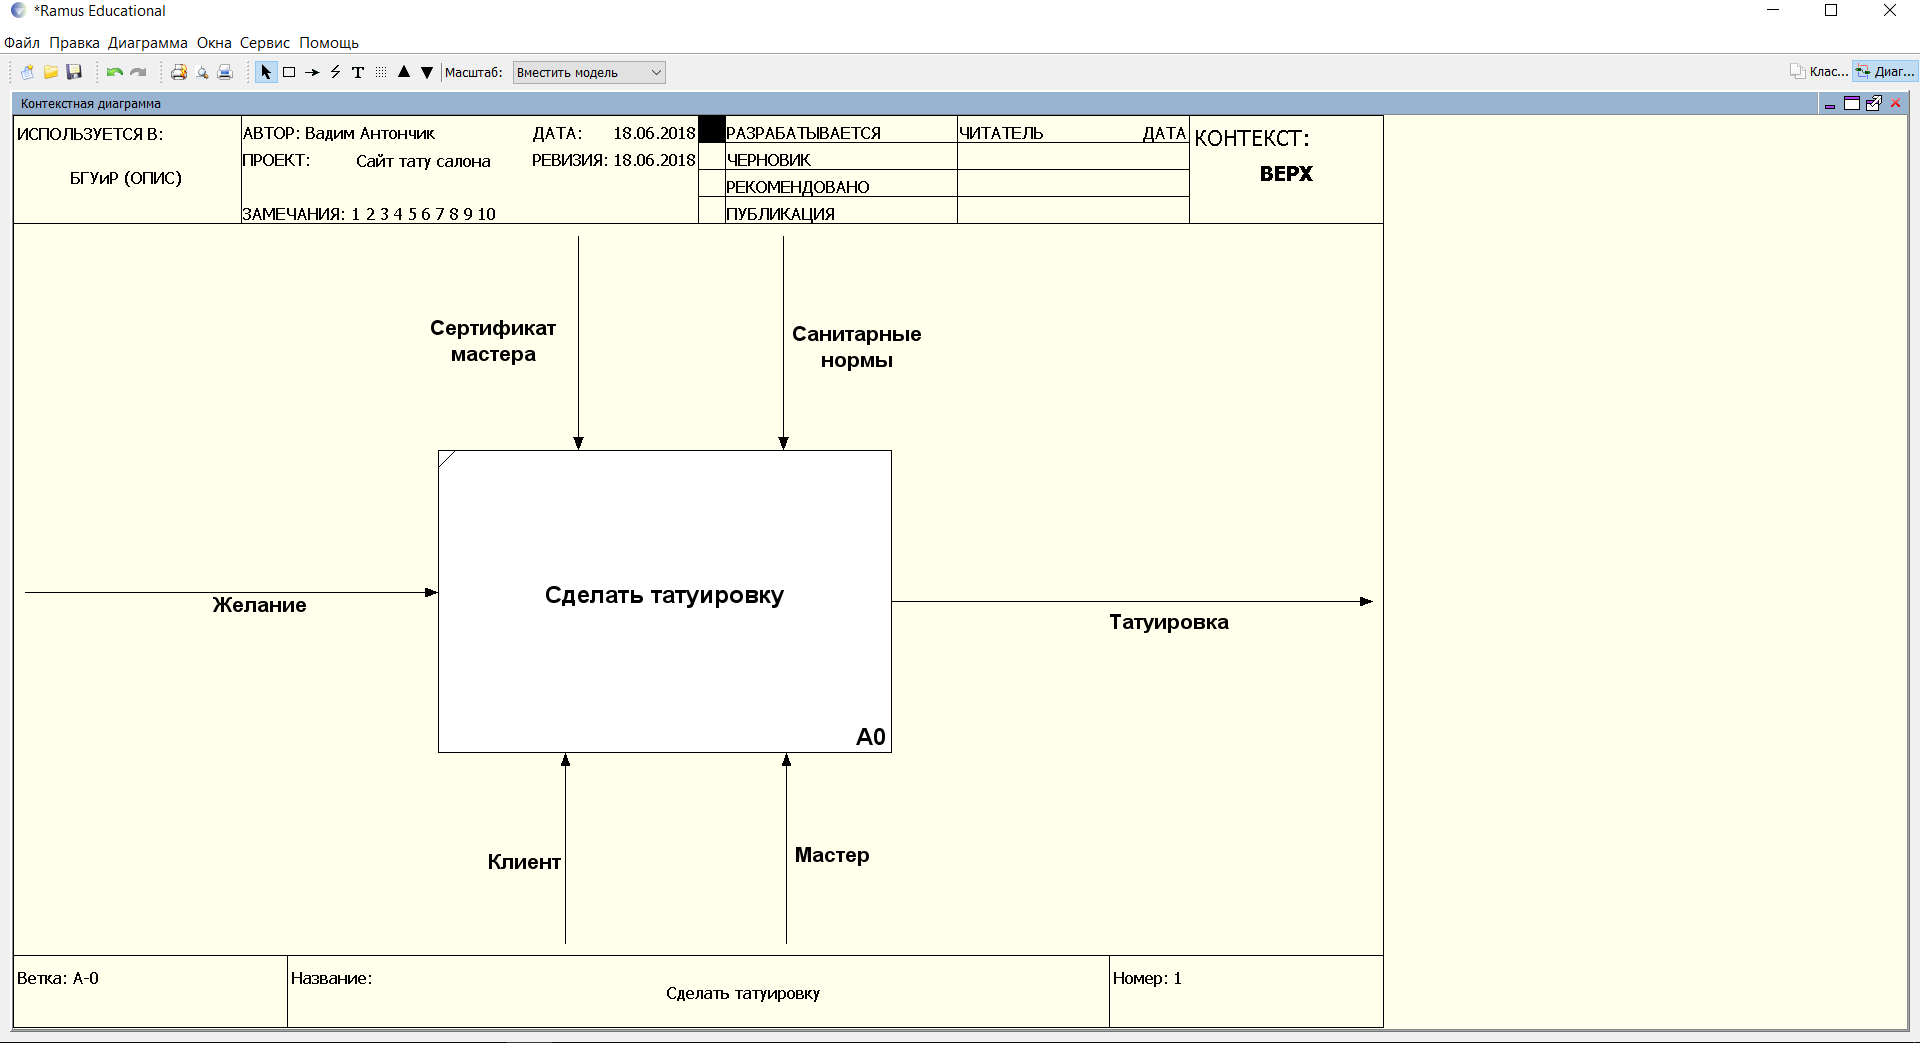Select the function box rectangle tool
The width and height of the screenshot is (1920, 1043).
coord(289,72)
